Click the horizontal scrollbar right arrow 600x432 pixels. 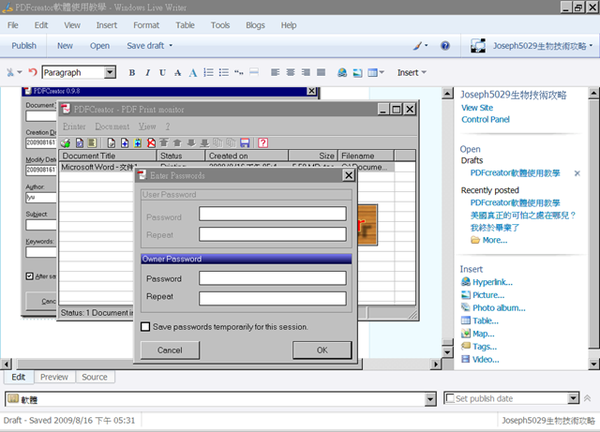435,364
